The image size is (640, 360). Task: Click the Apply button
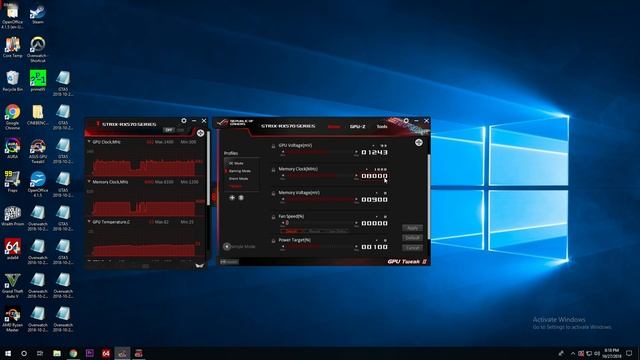pos(412,228)
